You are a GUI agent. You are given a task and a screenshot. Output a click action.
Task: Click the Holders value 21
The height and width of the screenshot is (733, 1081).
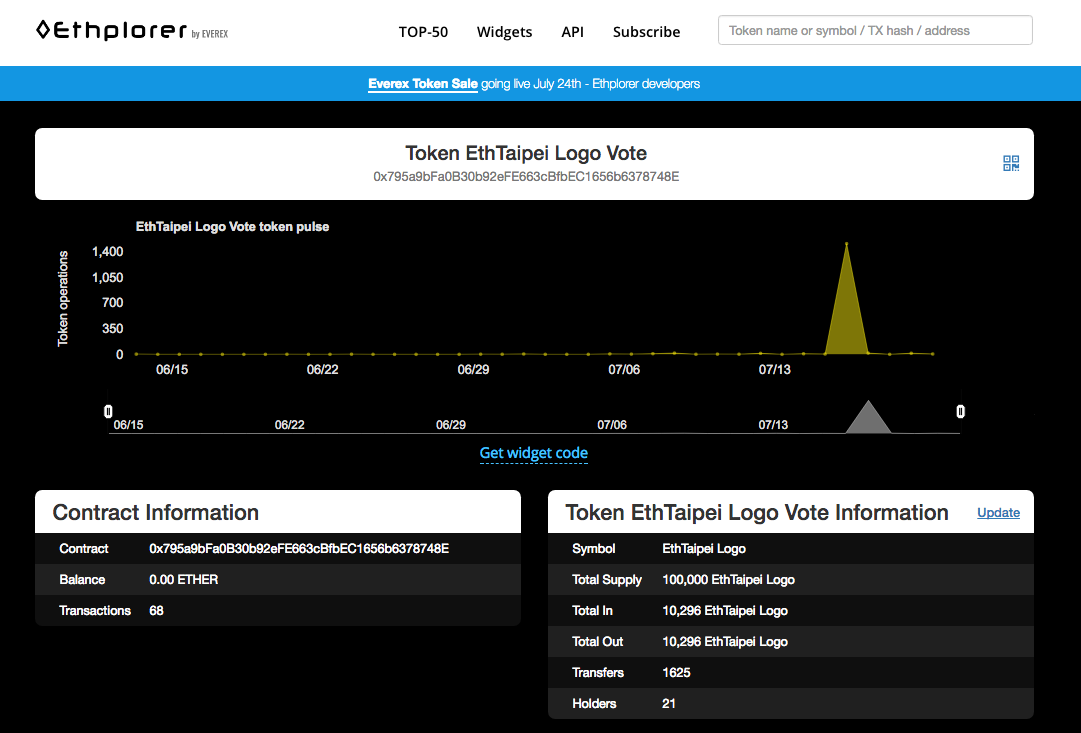(669, 704)
